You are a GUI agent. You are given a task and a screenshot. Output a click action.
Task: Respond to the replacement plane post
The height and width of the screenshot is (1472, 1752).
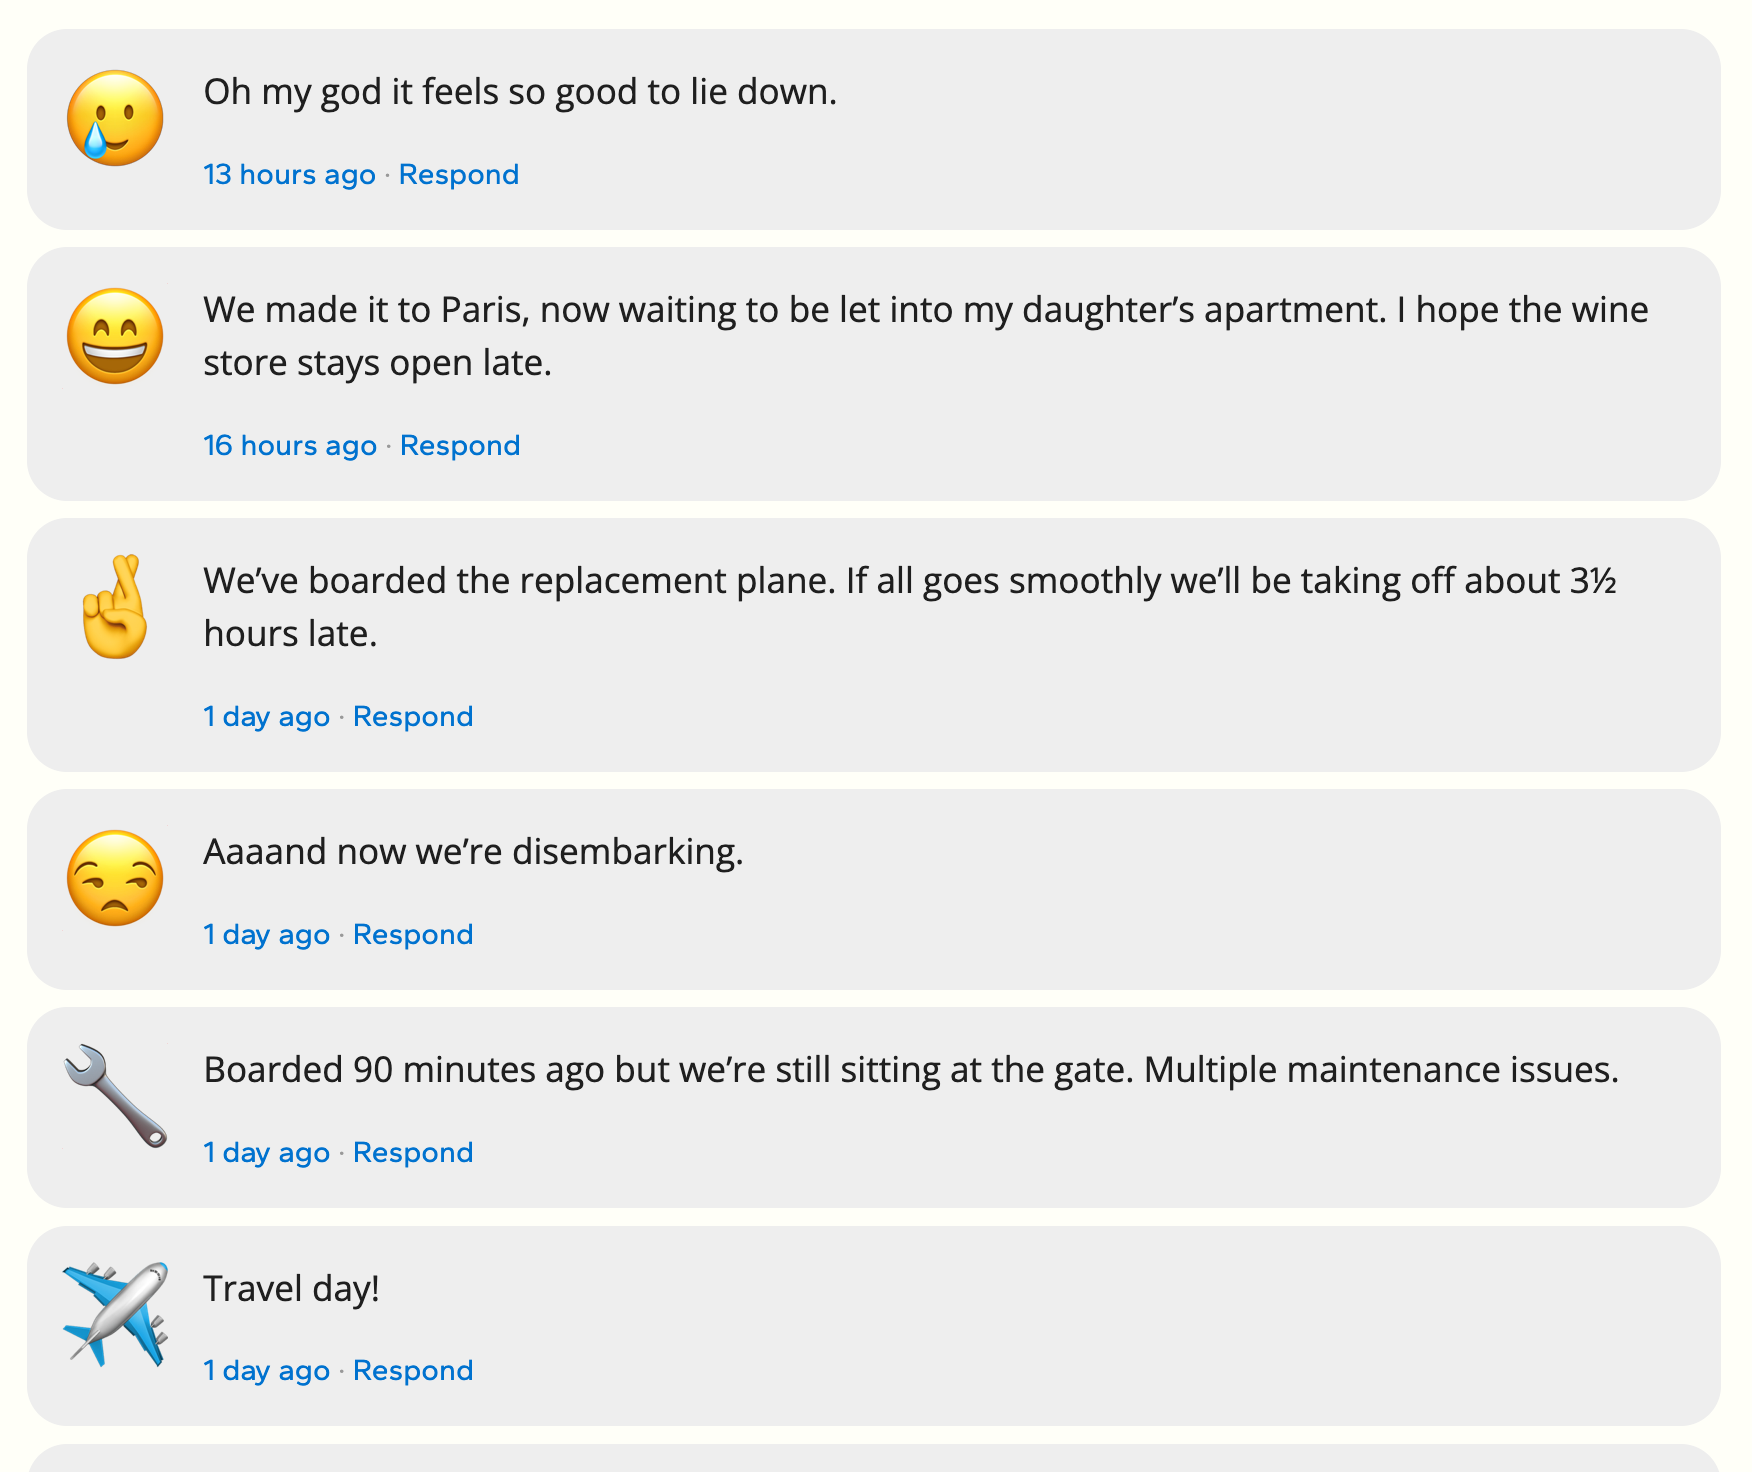(413, 717)
